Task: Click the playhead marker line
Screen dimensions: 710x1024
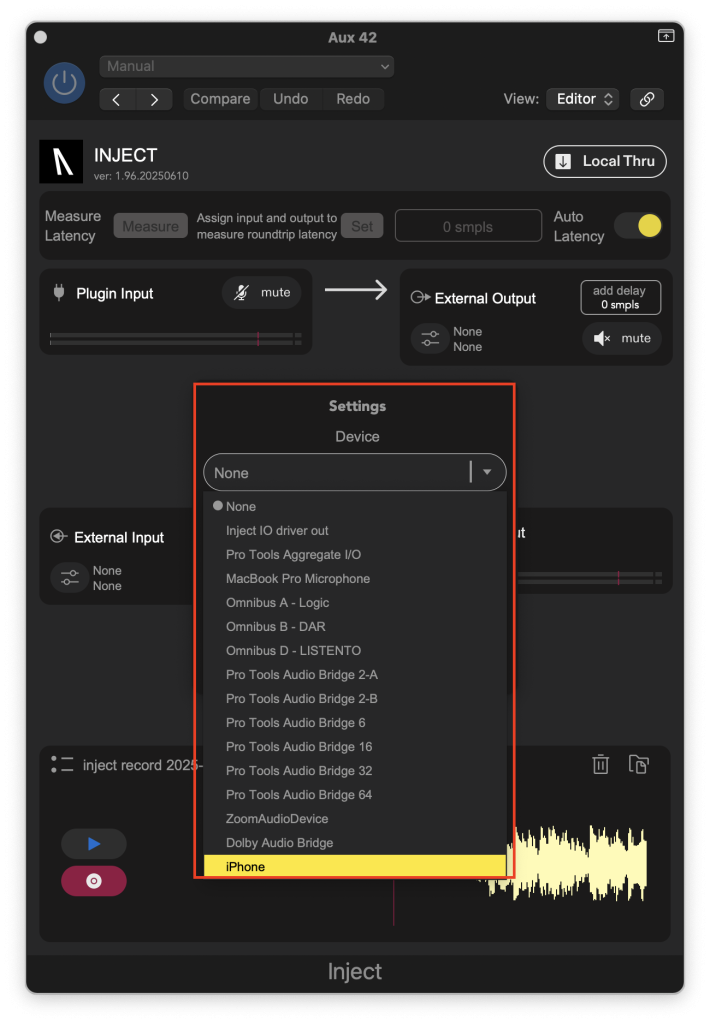Action: pos(393,902)
